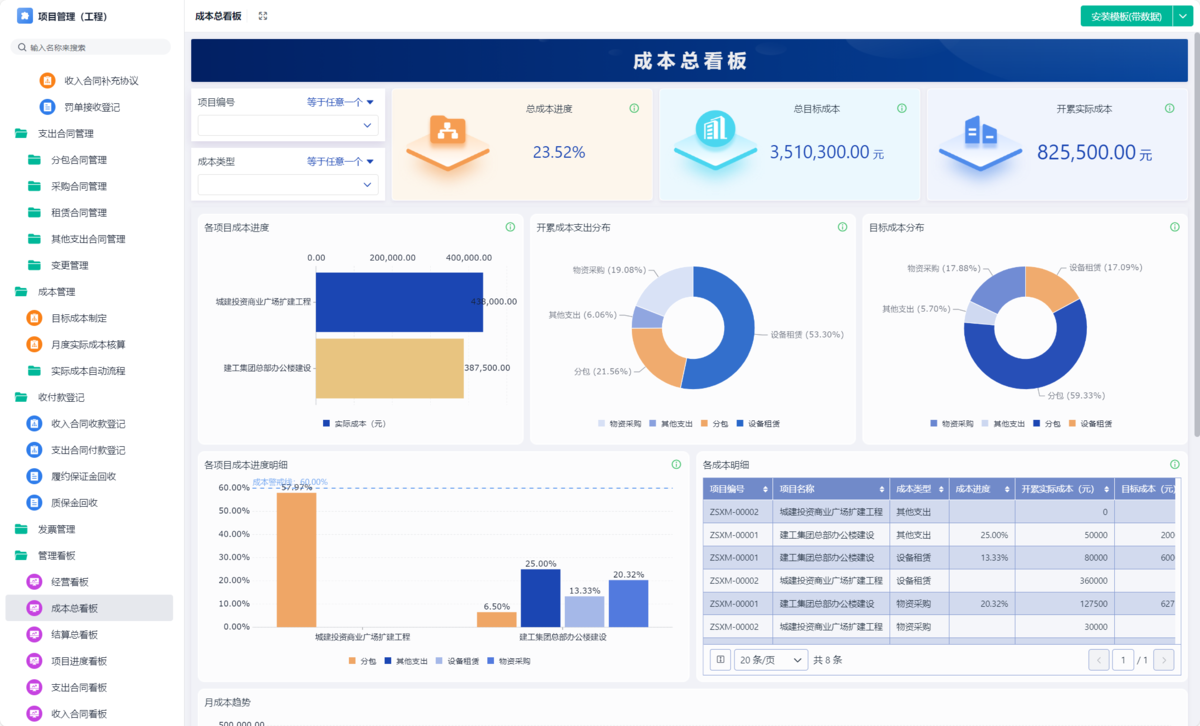Open 分包合同管理 in the sidebar

point(79,160)
